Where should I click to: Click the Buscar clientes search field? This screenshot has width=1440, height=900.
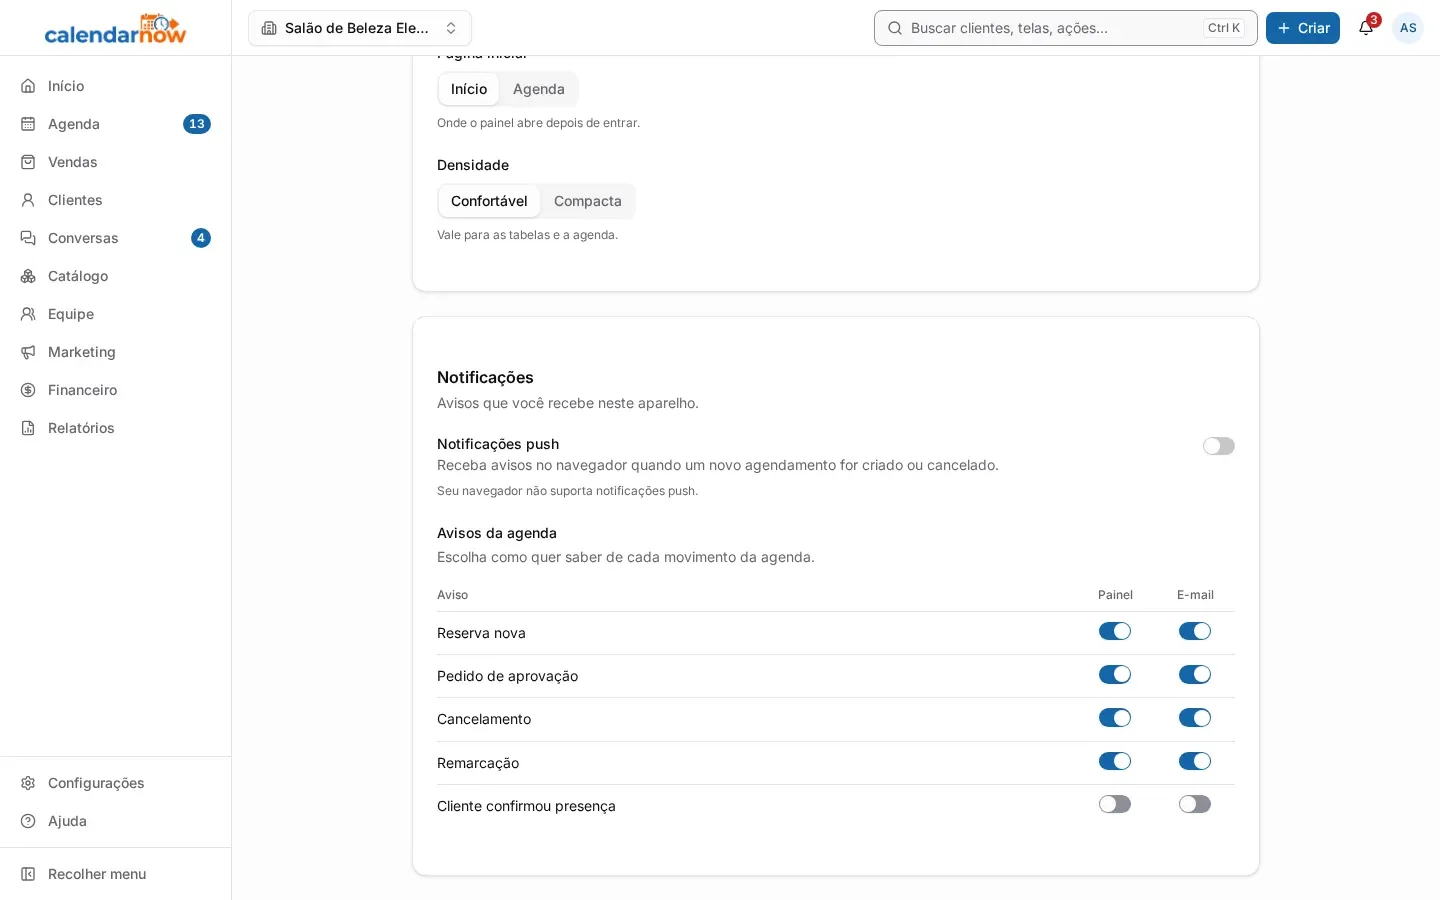click(1066, 28)
